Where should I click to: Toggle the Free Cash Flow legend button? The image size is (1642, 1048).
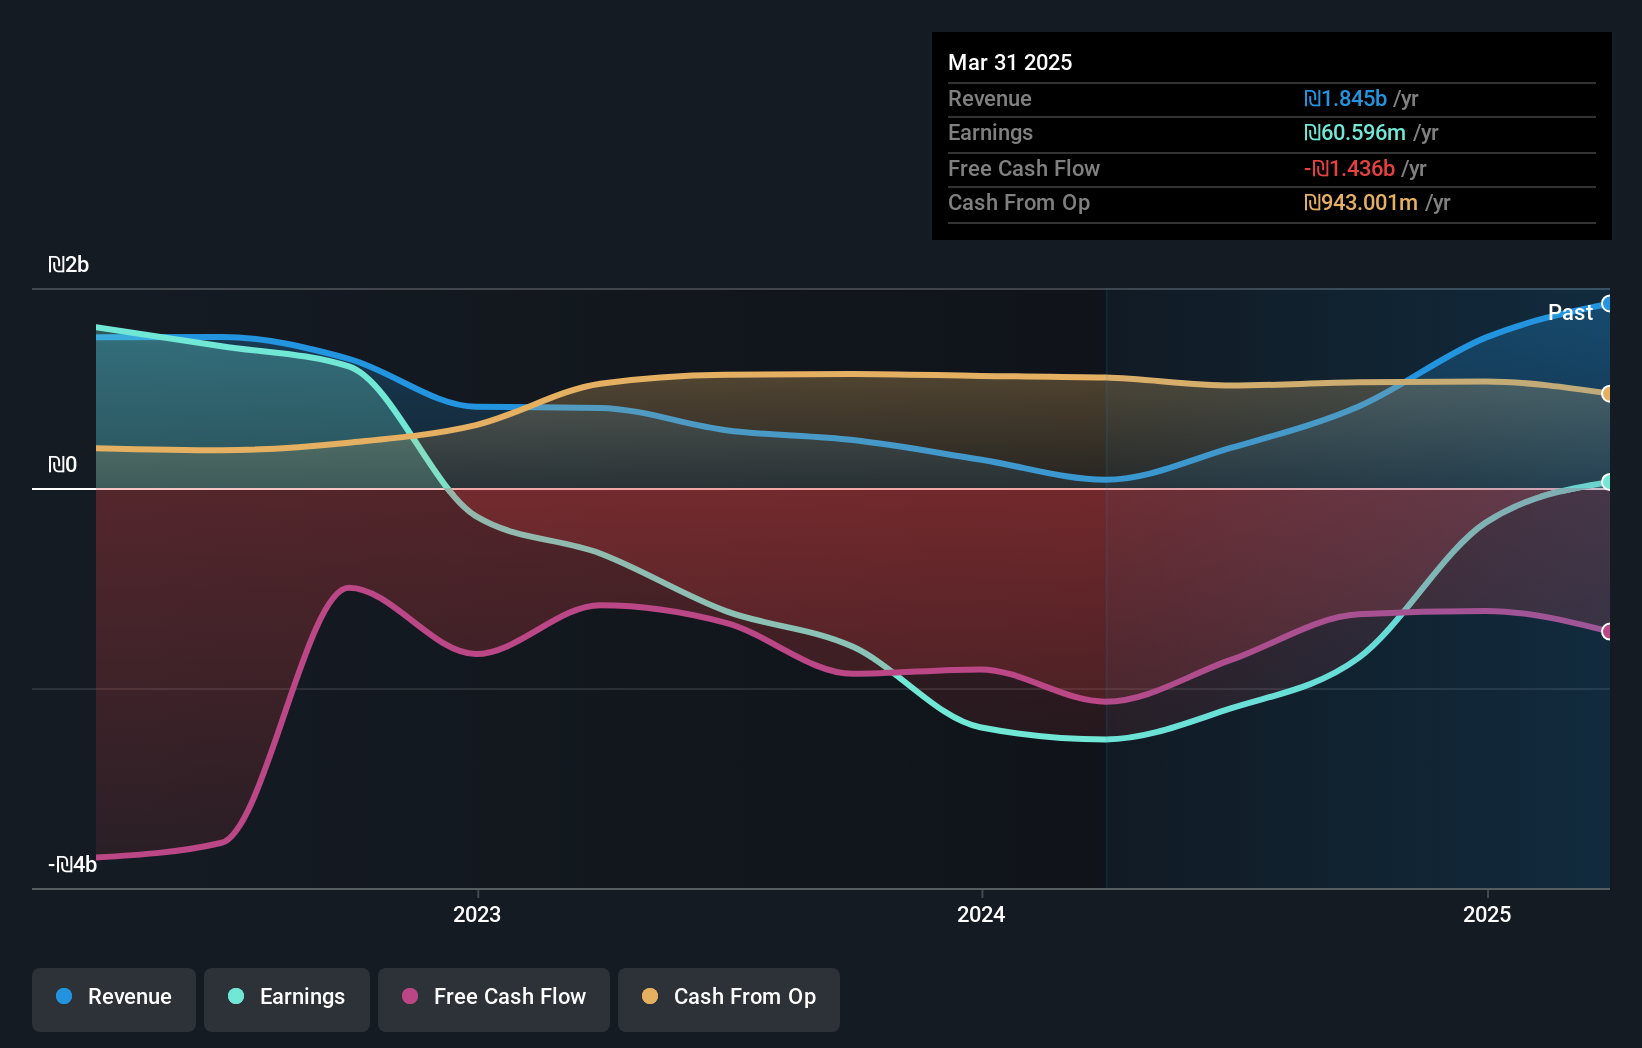(494, 999)
